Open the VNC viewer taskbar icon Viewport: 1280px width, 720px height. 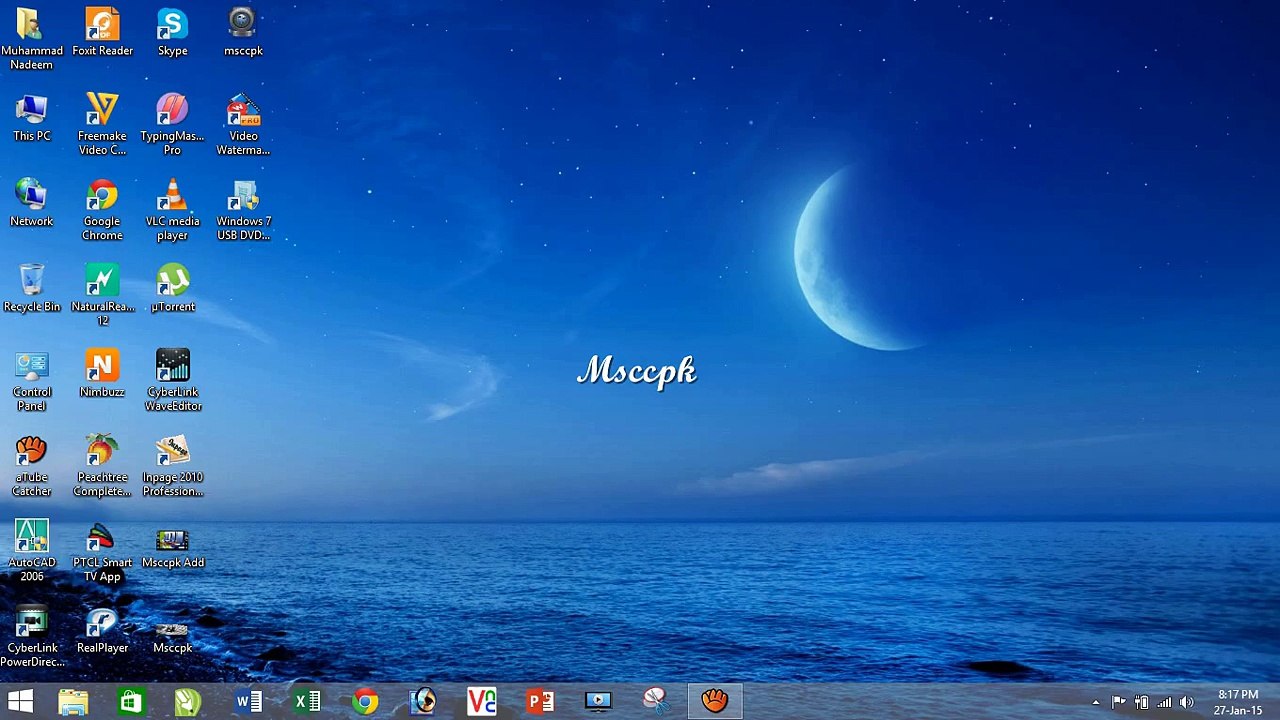(481, 701)
